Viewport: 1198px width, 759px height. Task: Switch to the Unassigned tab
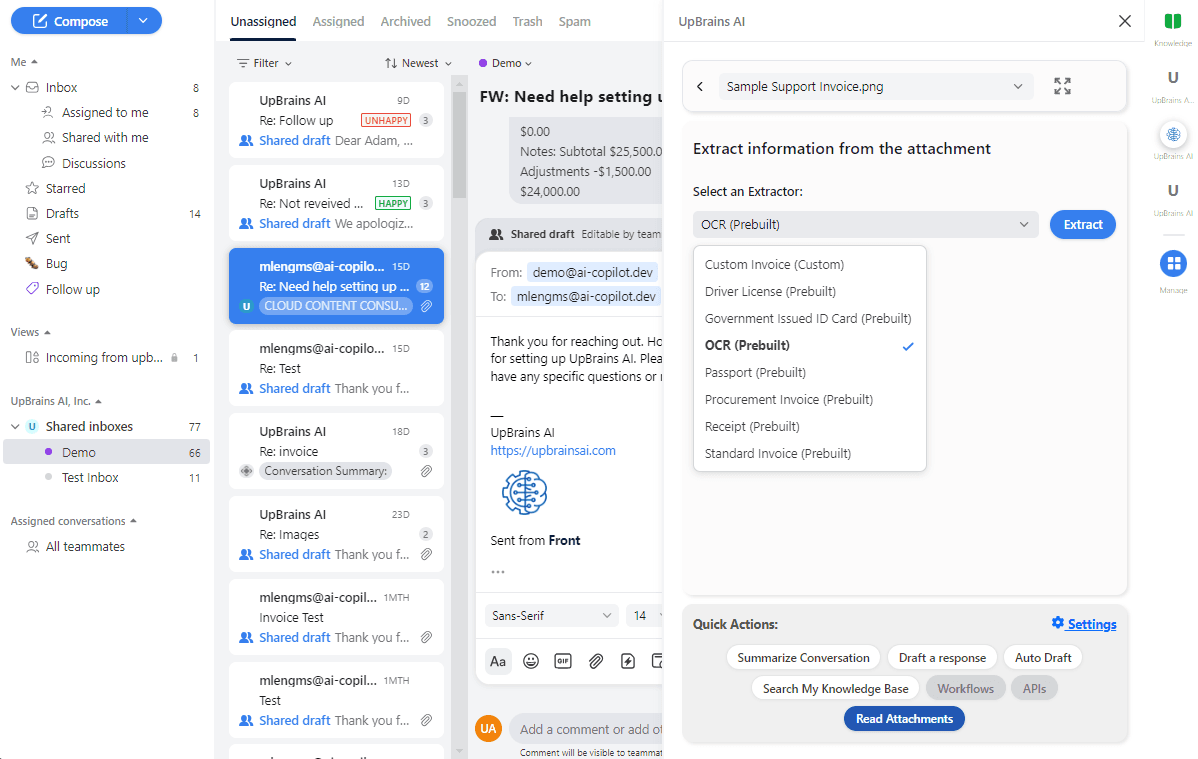(263, 21)
